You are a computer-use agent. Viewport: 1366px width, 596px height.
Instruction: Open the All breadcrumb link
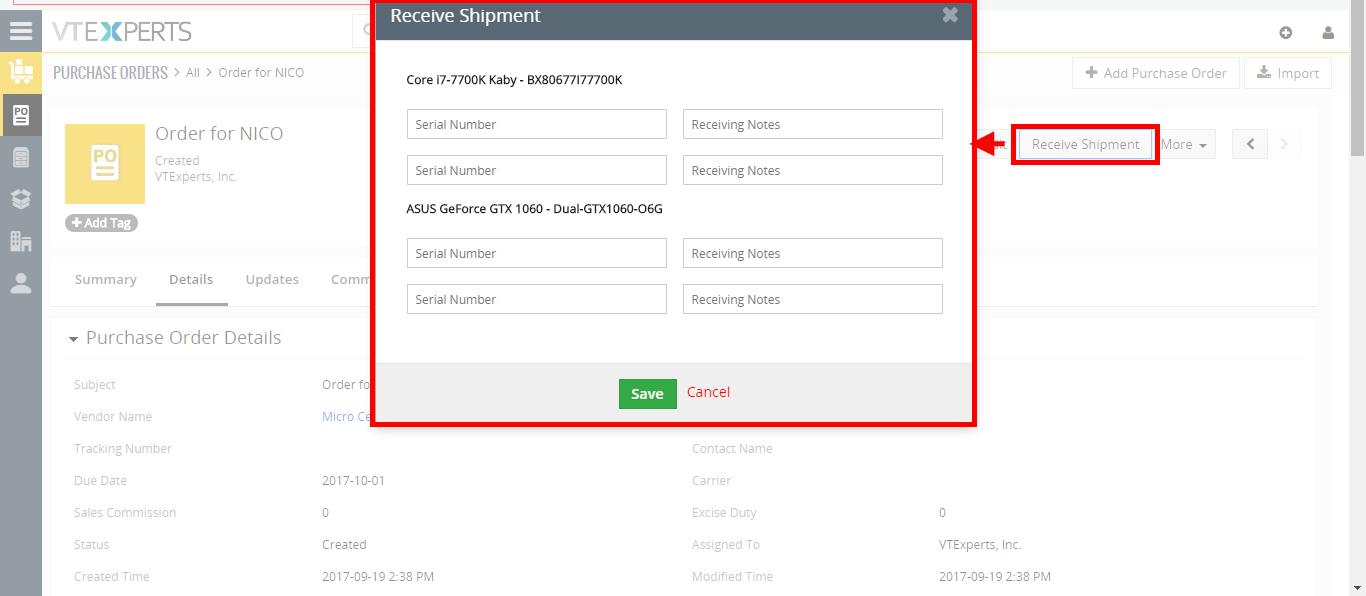(193, 73)
